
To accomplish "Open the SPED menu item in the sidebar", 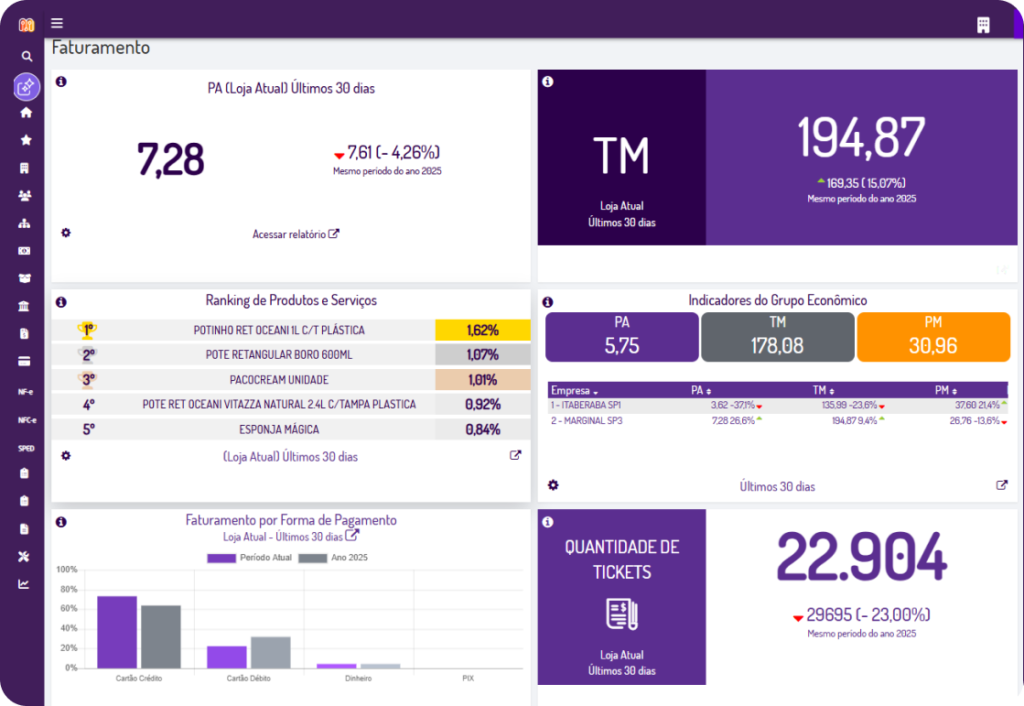I will (x=26, y=448).
